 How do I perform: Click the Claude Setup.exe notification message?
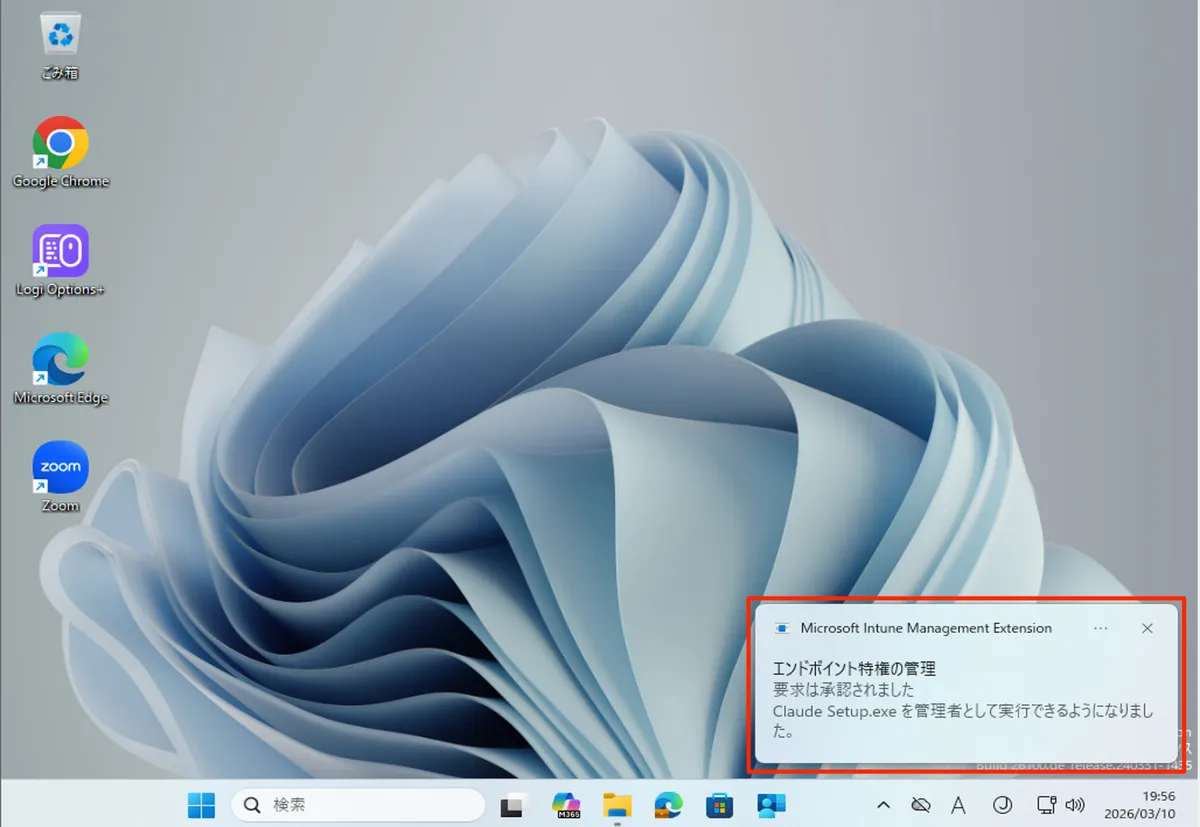(x=963, y=720)
